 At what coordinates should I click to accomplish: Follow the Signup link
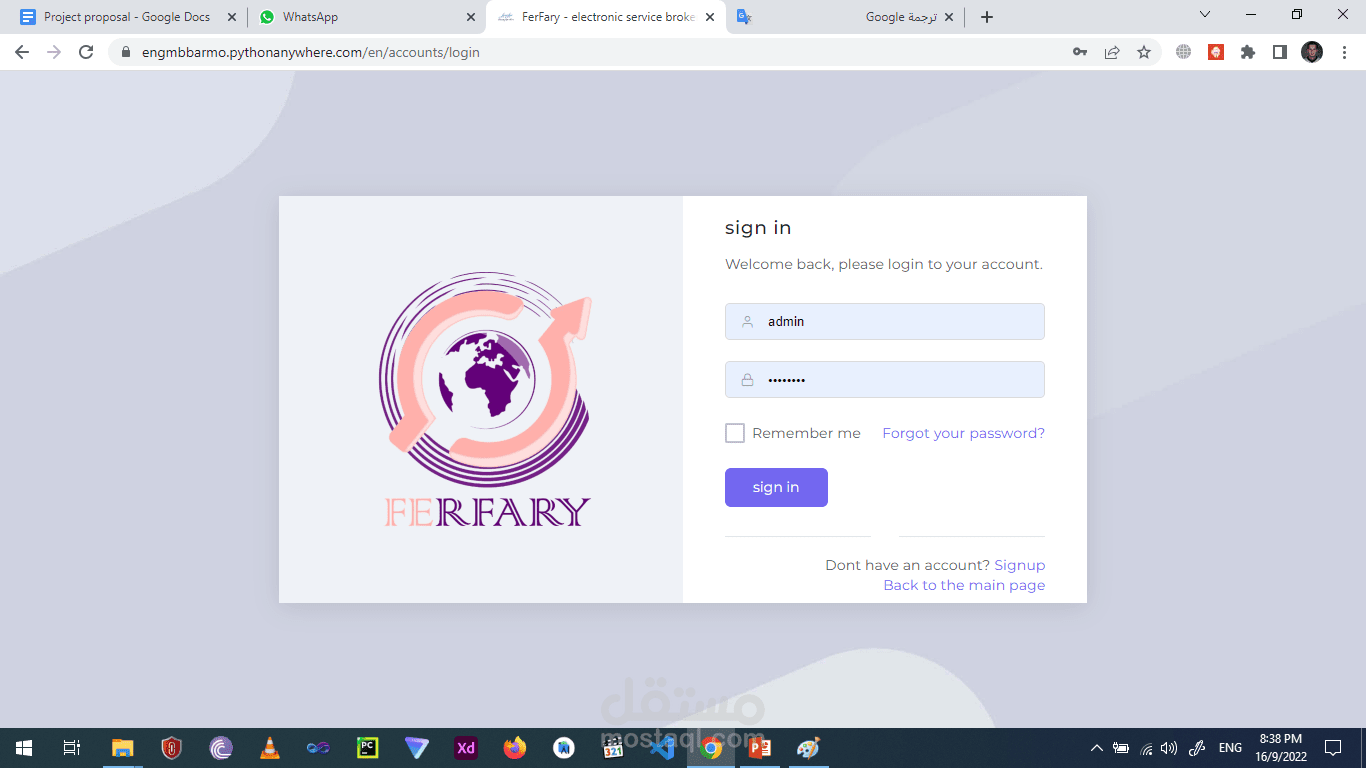click(x=1019, y=565)
